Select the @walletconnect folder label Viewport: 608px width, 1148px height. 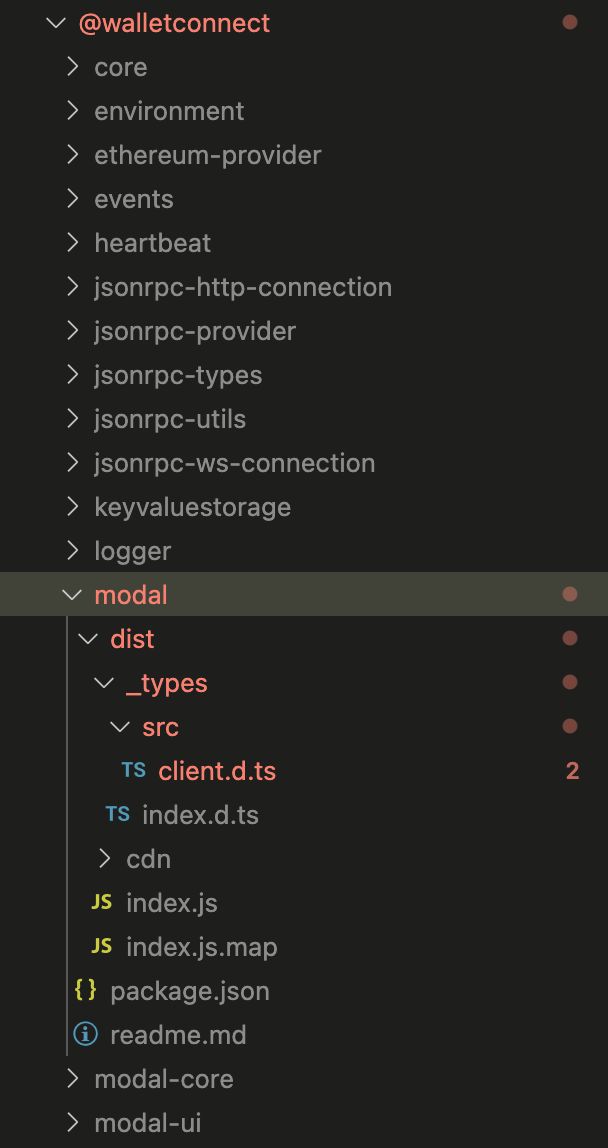[x=174, y=23]
